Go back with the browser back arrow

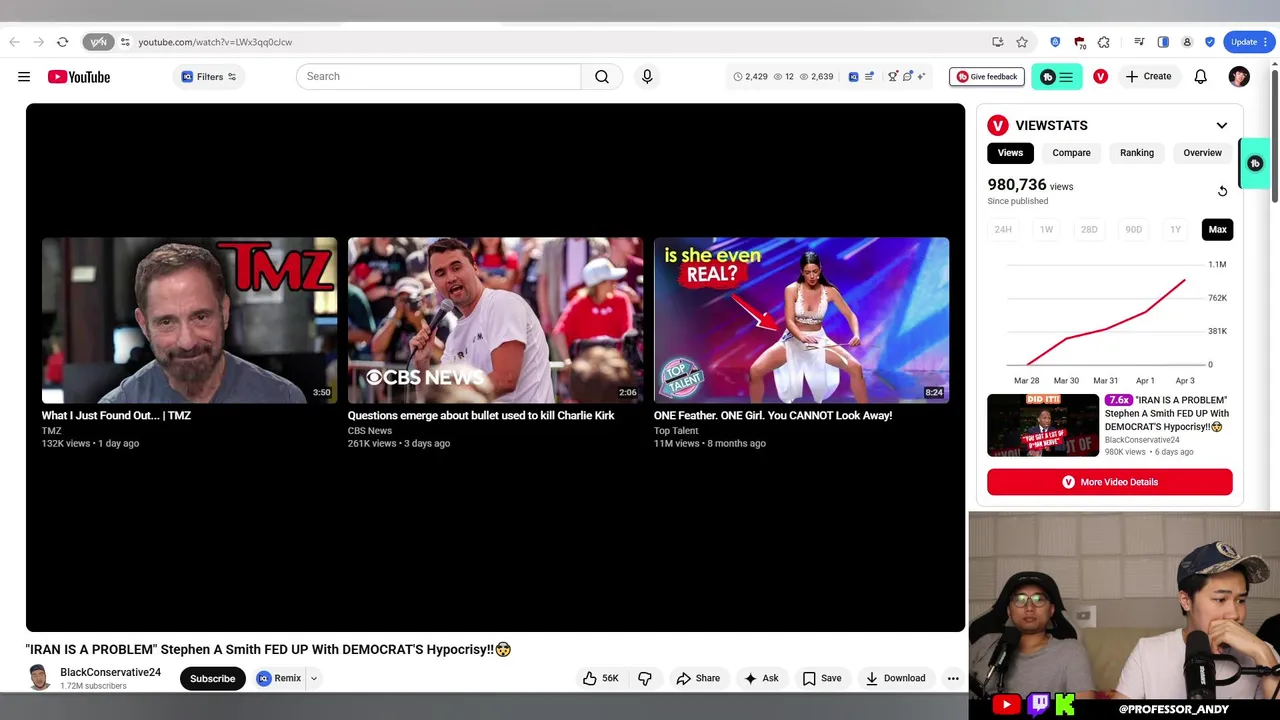pyautogui.click(x=14, y=42)
